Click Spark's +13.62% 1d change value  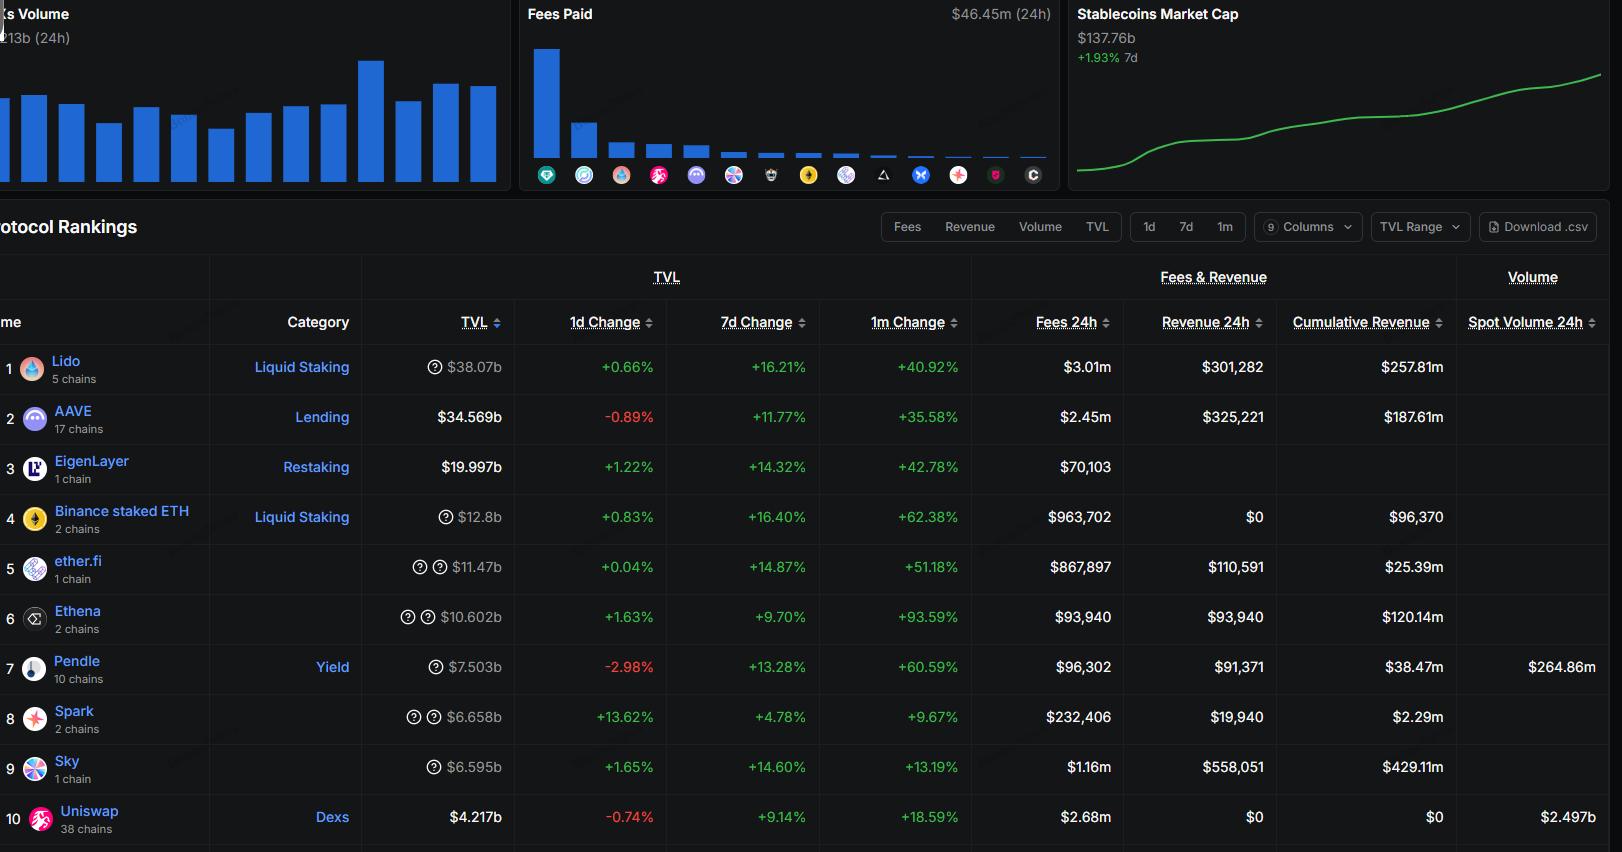pyautogui.click(x=625, y=717)
